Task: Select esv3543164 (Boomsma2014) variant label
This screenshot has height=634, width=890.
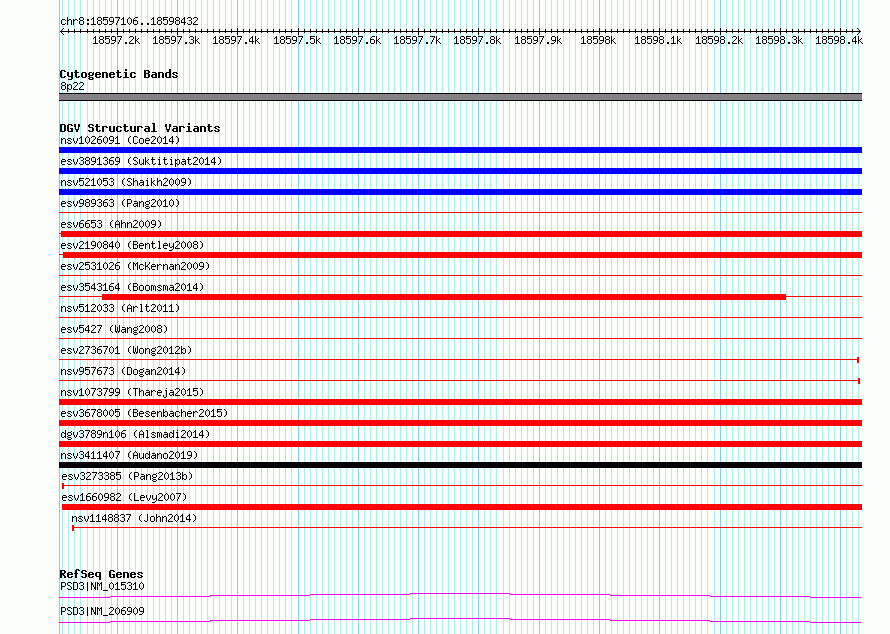Action: (132, 287)
